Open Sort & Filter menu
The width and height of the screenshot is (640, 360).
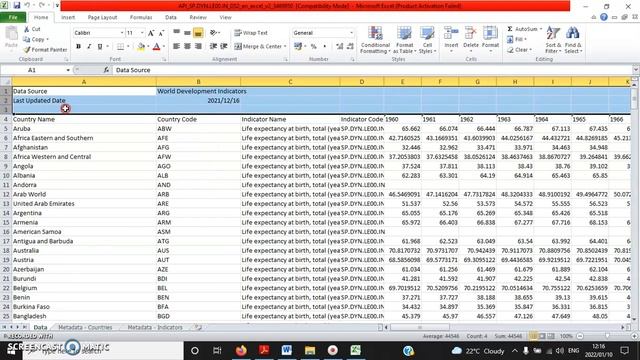pyautogui.click(x=553, y=40)
